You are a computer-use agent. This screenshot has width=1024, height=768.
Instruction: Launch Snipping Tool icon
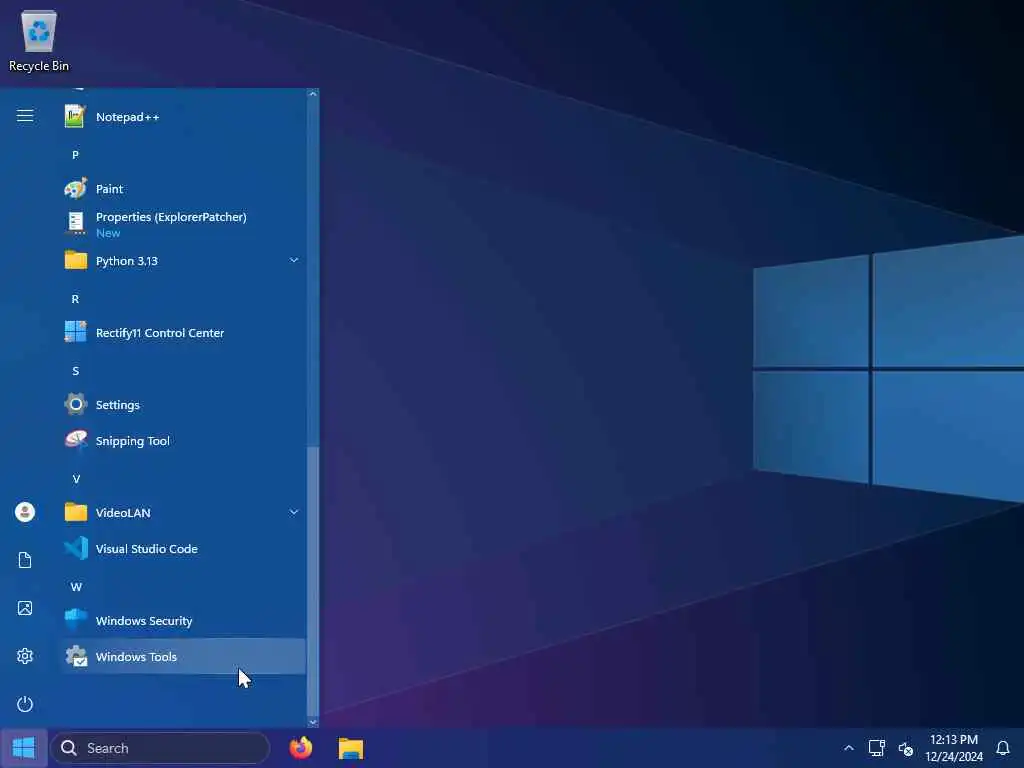[x=75, y=441]
